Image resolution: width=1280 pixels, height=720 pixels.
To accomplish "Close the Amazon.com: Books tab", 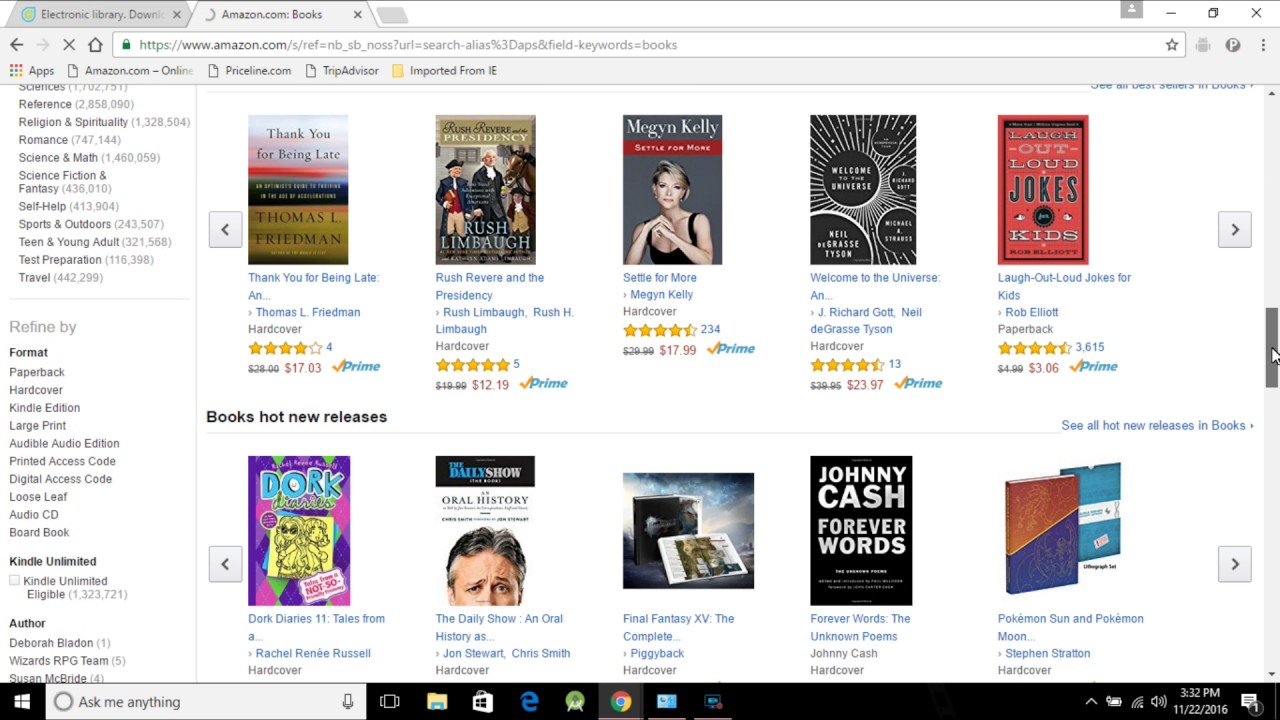I will pyautogui.click(x=357, y=15).
